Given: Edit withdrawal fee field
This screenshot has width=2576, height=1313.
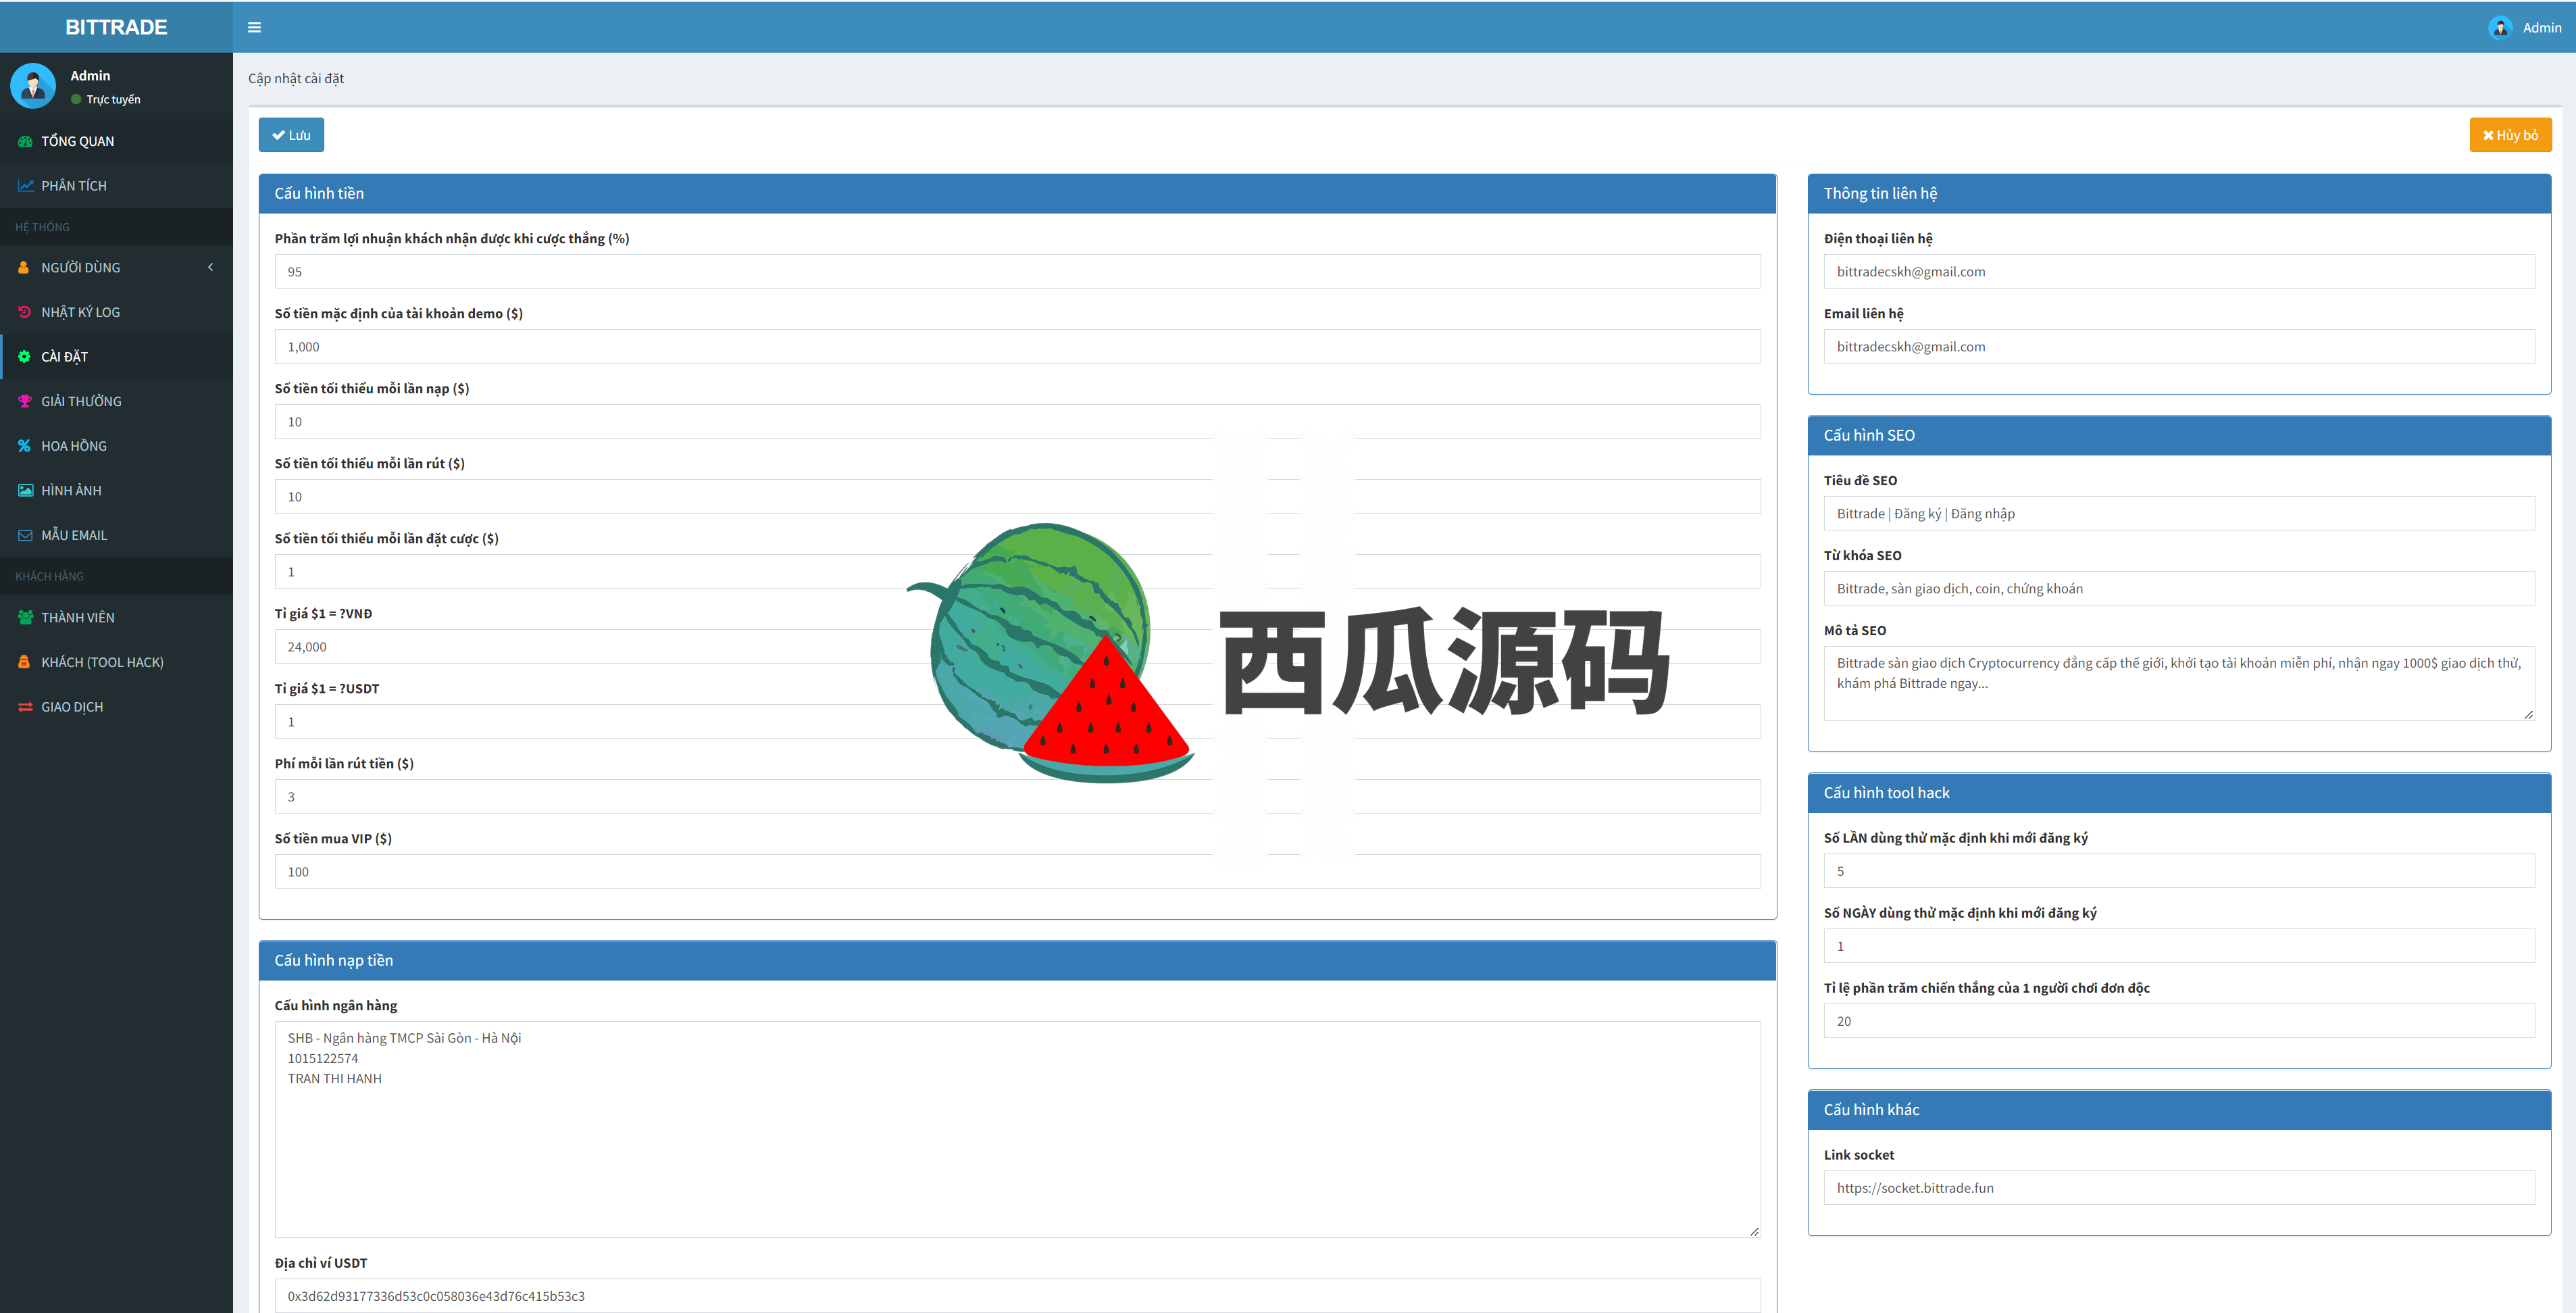Looking at the screenshot, I should (x=1017, y=796).
